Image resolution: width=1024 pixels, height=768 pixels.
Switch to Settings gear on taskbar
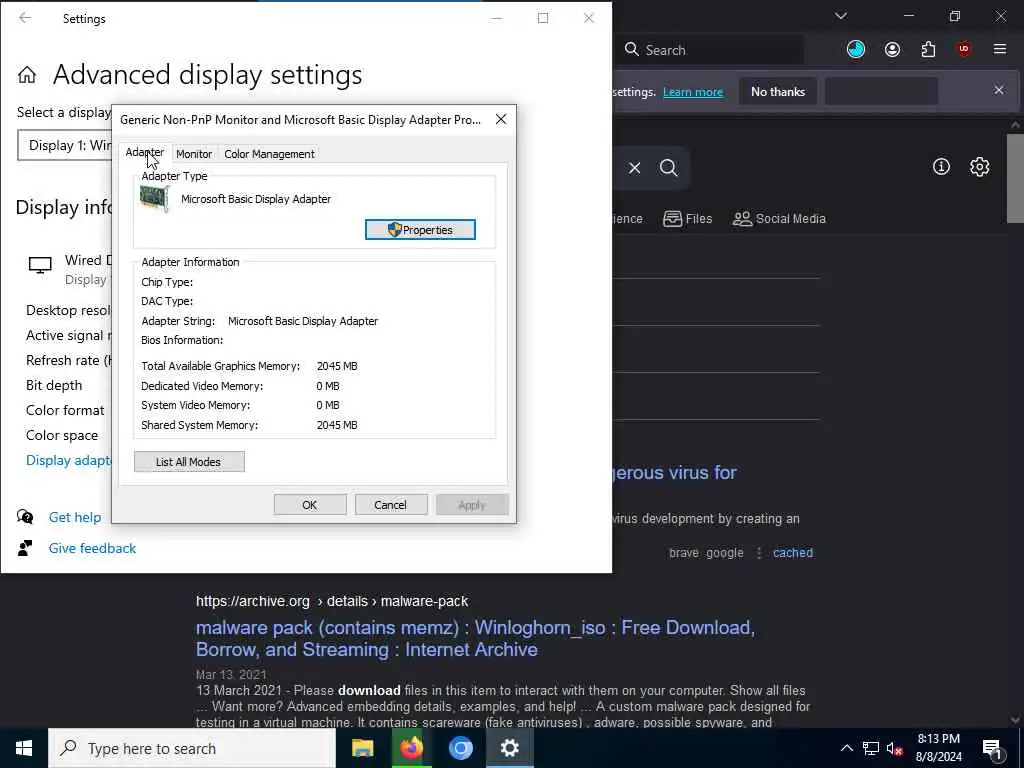click(509, 748)
